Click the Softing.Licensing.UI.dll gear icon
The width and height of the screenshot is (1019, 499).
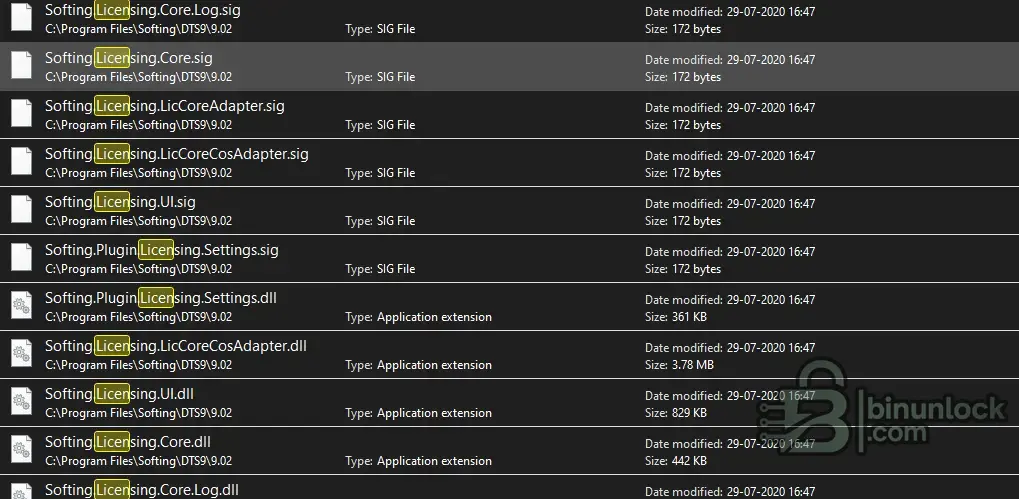21,402
